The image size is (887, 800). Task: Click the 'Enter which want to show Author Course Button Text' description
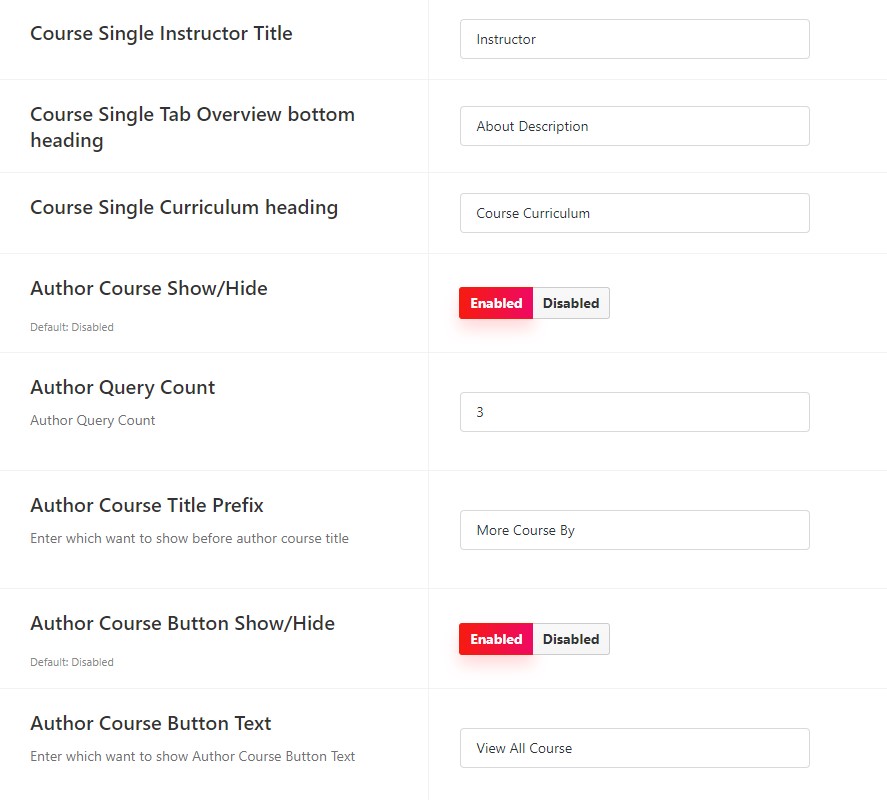pos(192,756)
